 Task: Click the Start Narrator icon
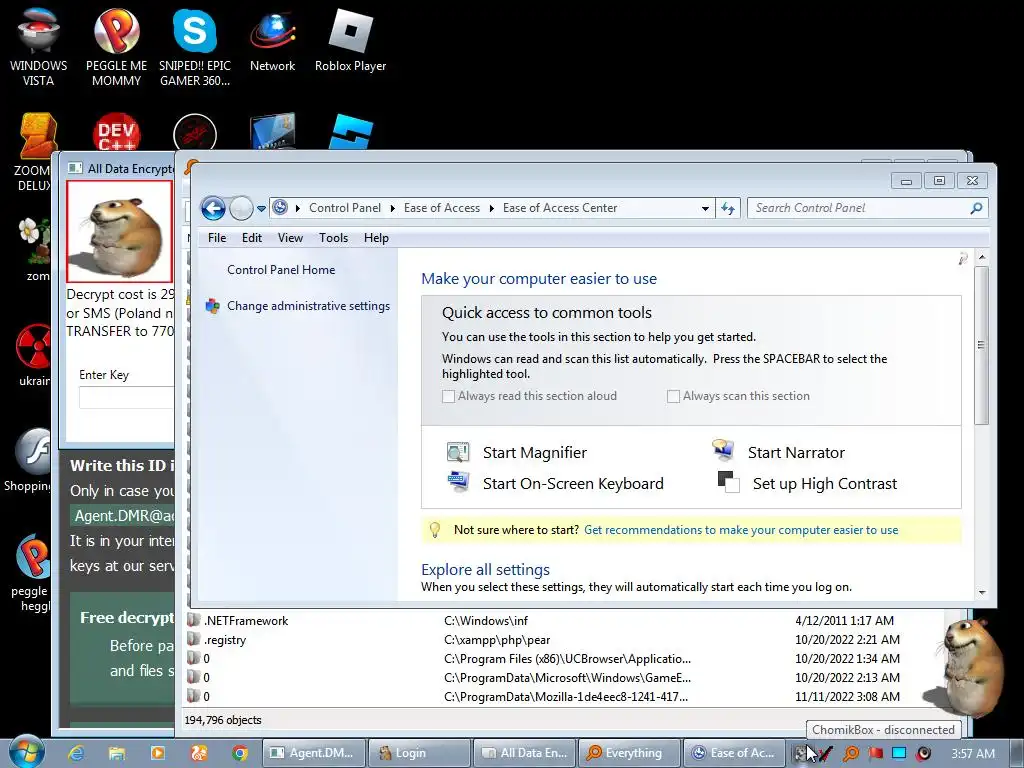point(723,451)
